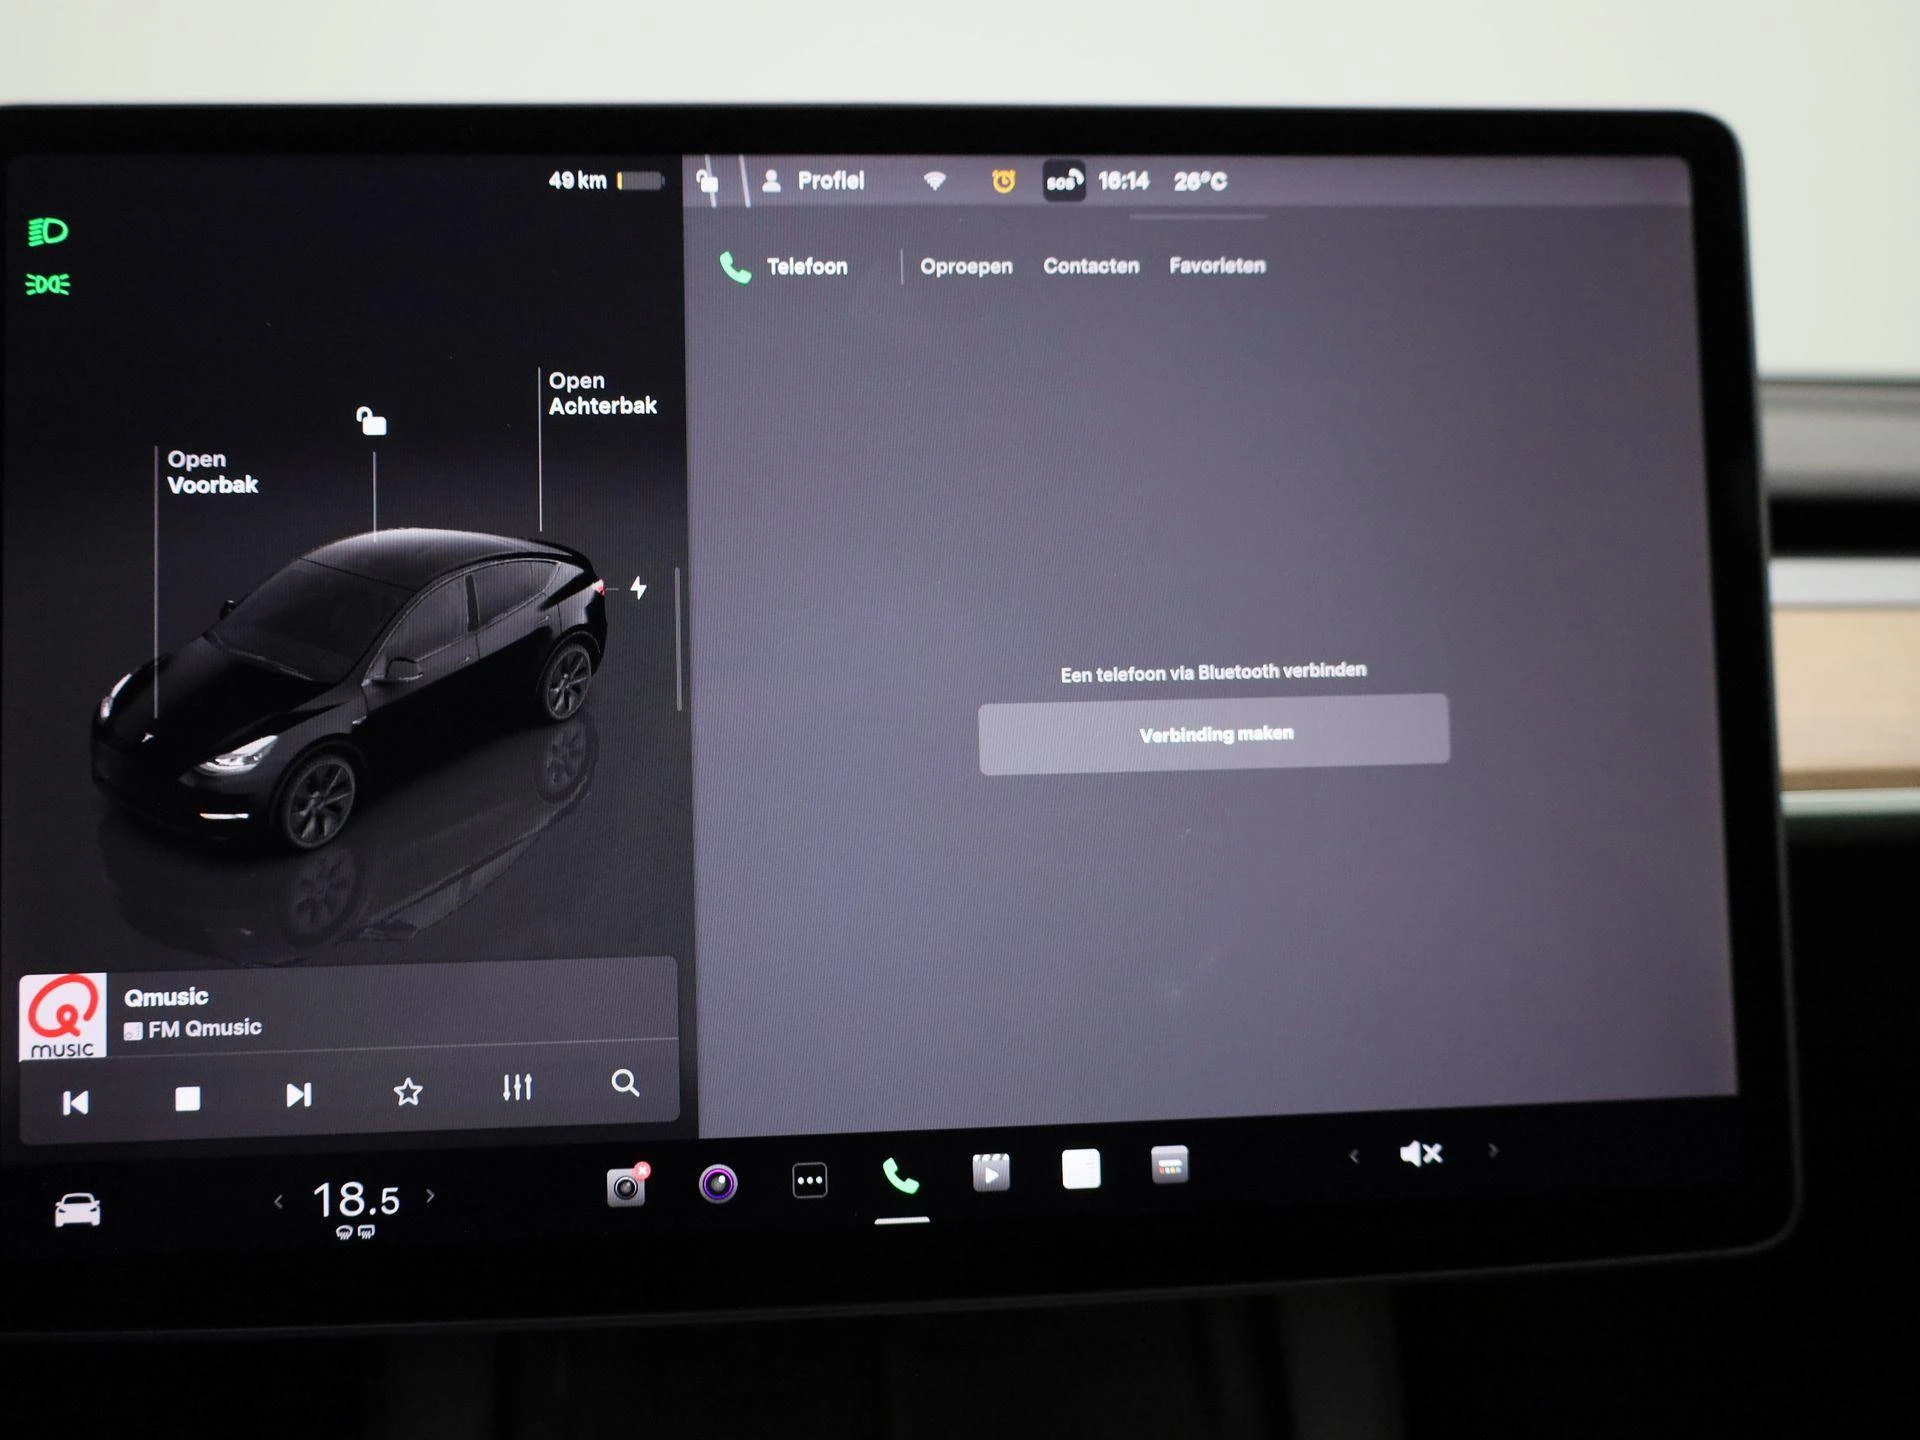Tap the Wi-Fi status icon
Viewport: 1920px width, 1440px height.
tap(934, 181)
